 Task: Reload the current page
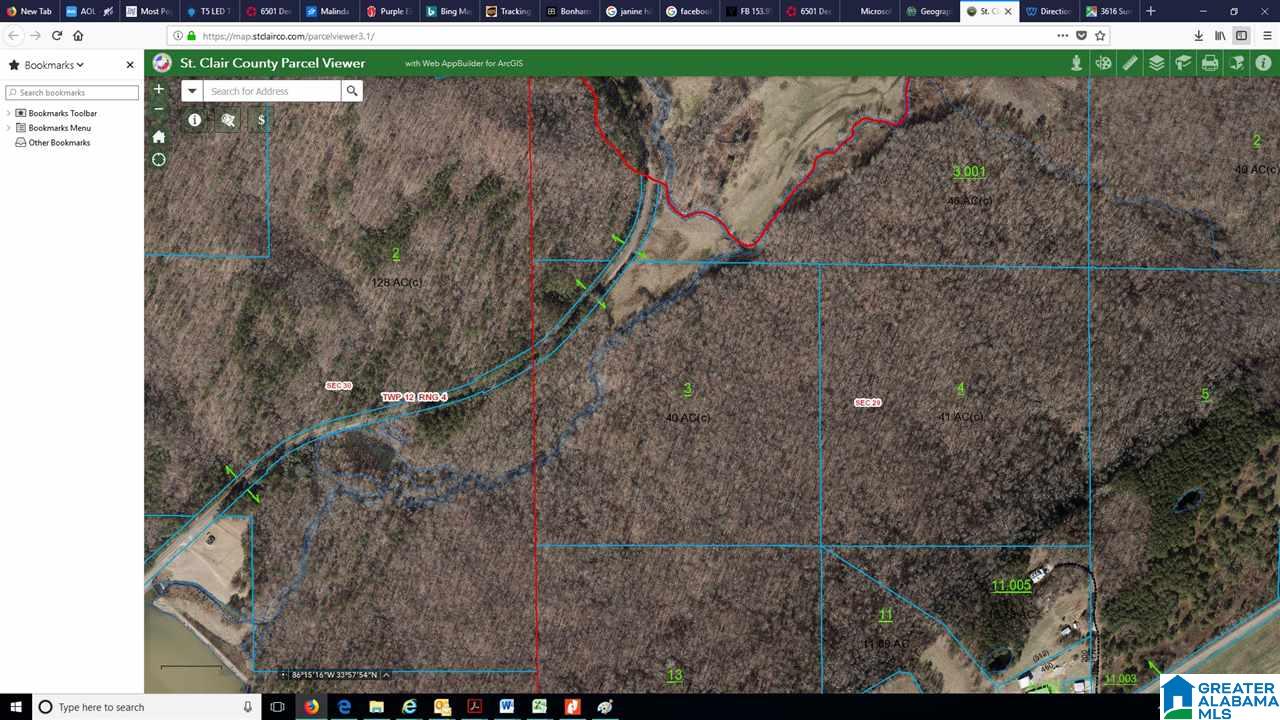(x=57, y=35)
